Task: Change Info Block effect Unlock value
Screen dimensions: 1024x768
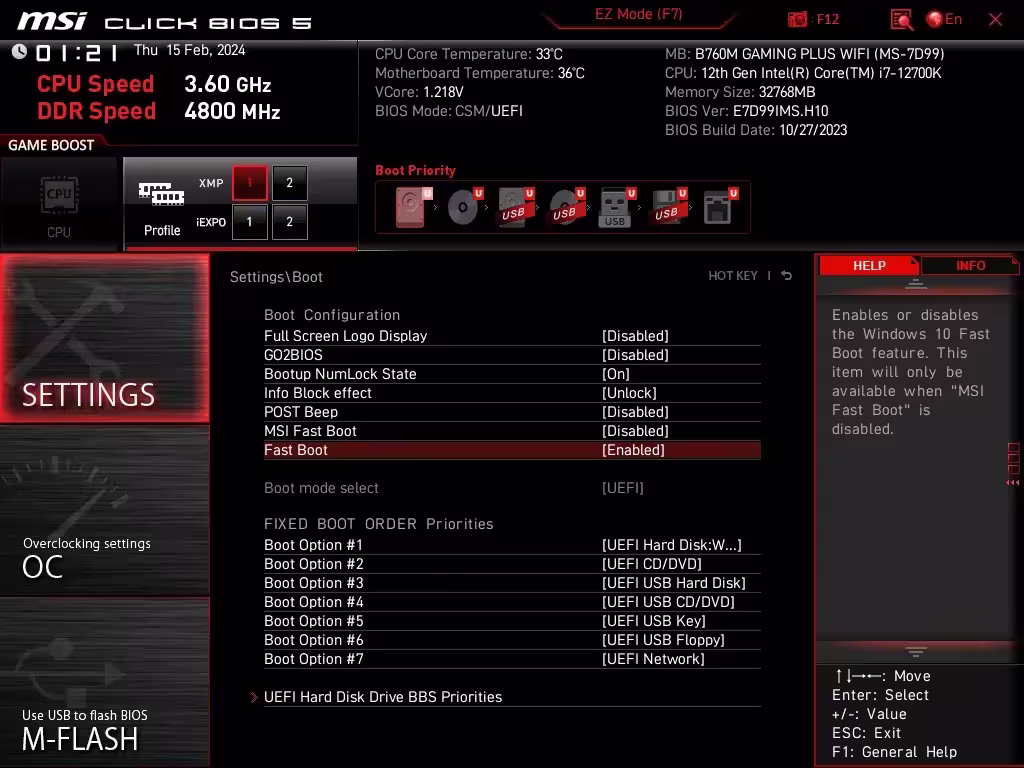Action: click(x=630, y=392)
